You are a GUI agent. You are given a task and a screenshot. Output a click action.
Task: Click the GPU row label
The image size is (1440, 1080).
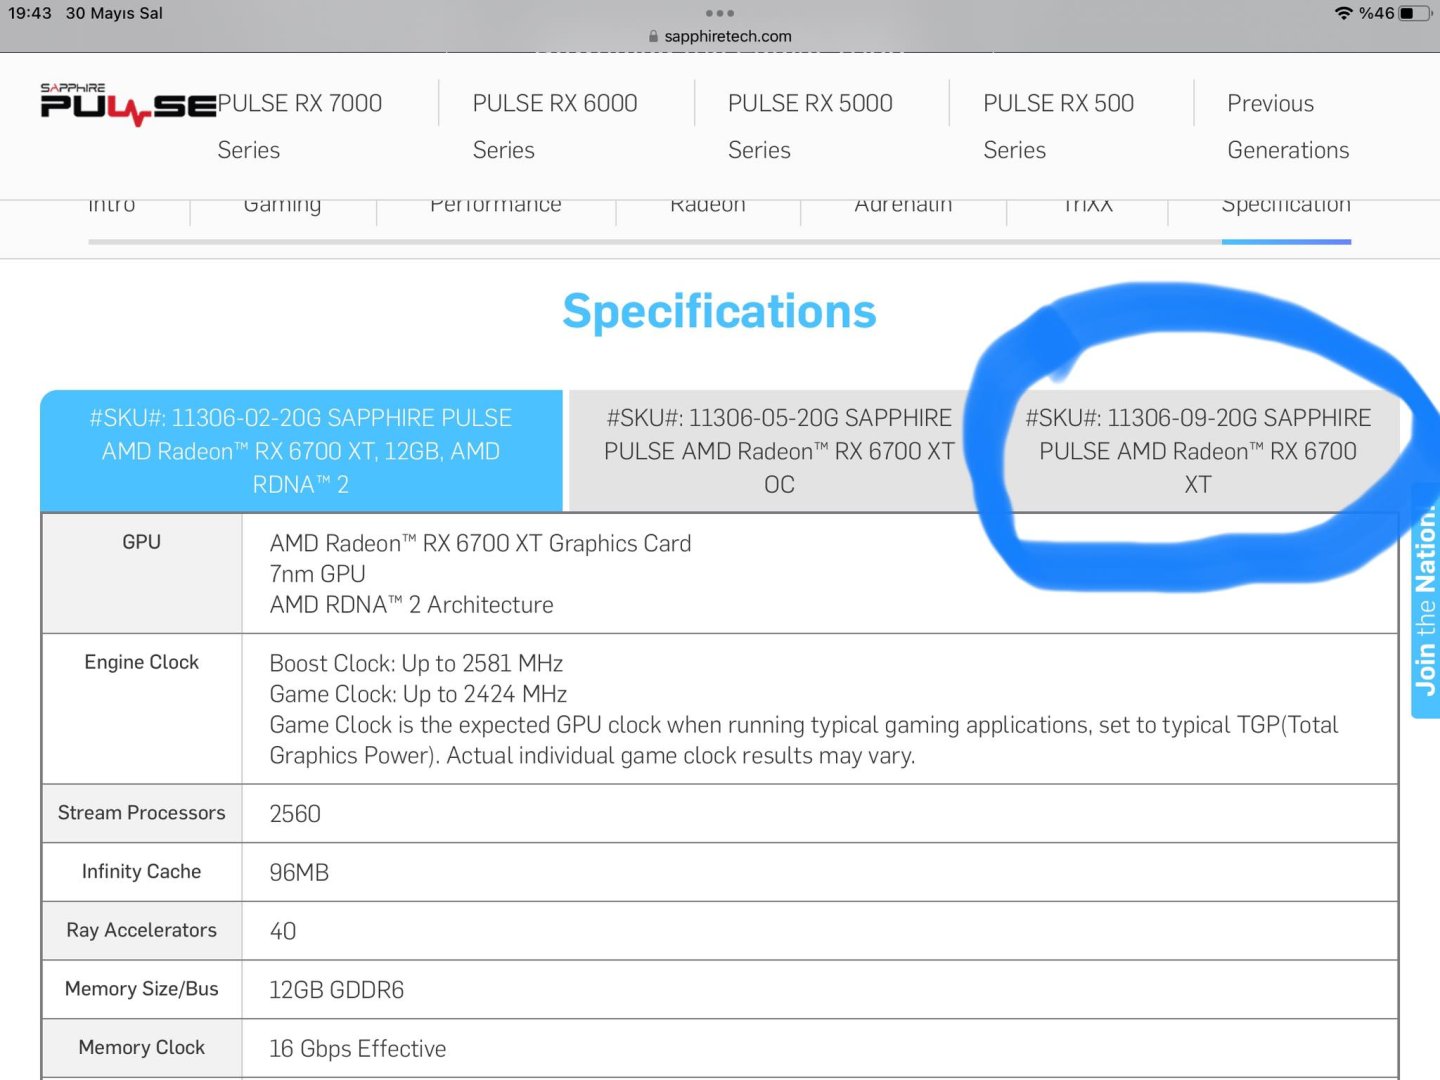pyautogui.click(x=142, y=542)
